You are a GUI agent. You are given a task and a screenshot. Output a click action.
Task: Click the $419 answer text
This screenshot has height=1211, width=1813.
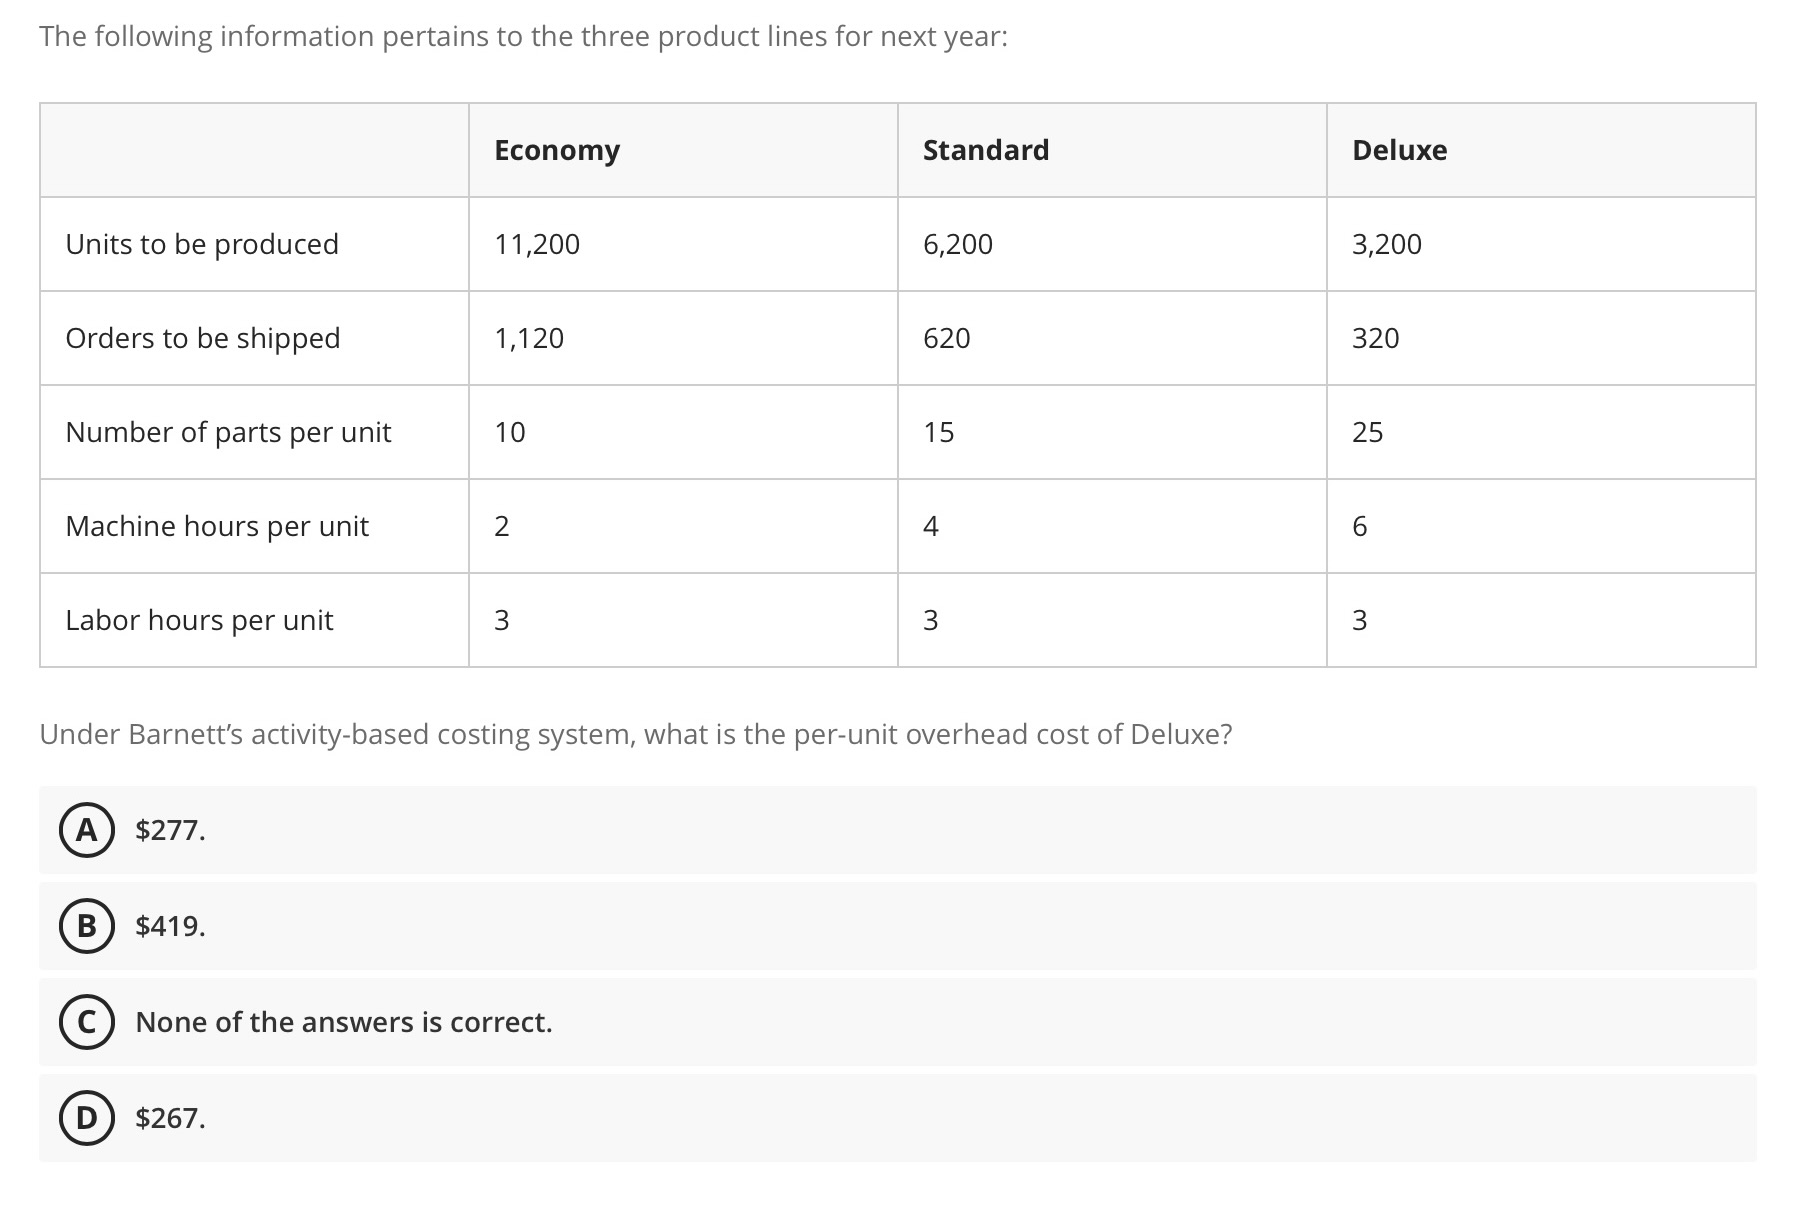tap(170, 926)
